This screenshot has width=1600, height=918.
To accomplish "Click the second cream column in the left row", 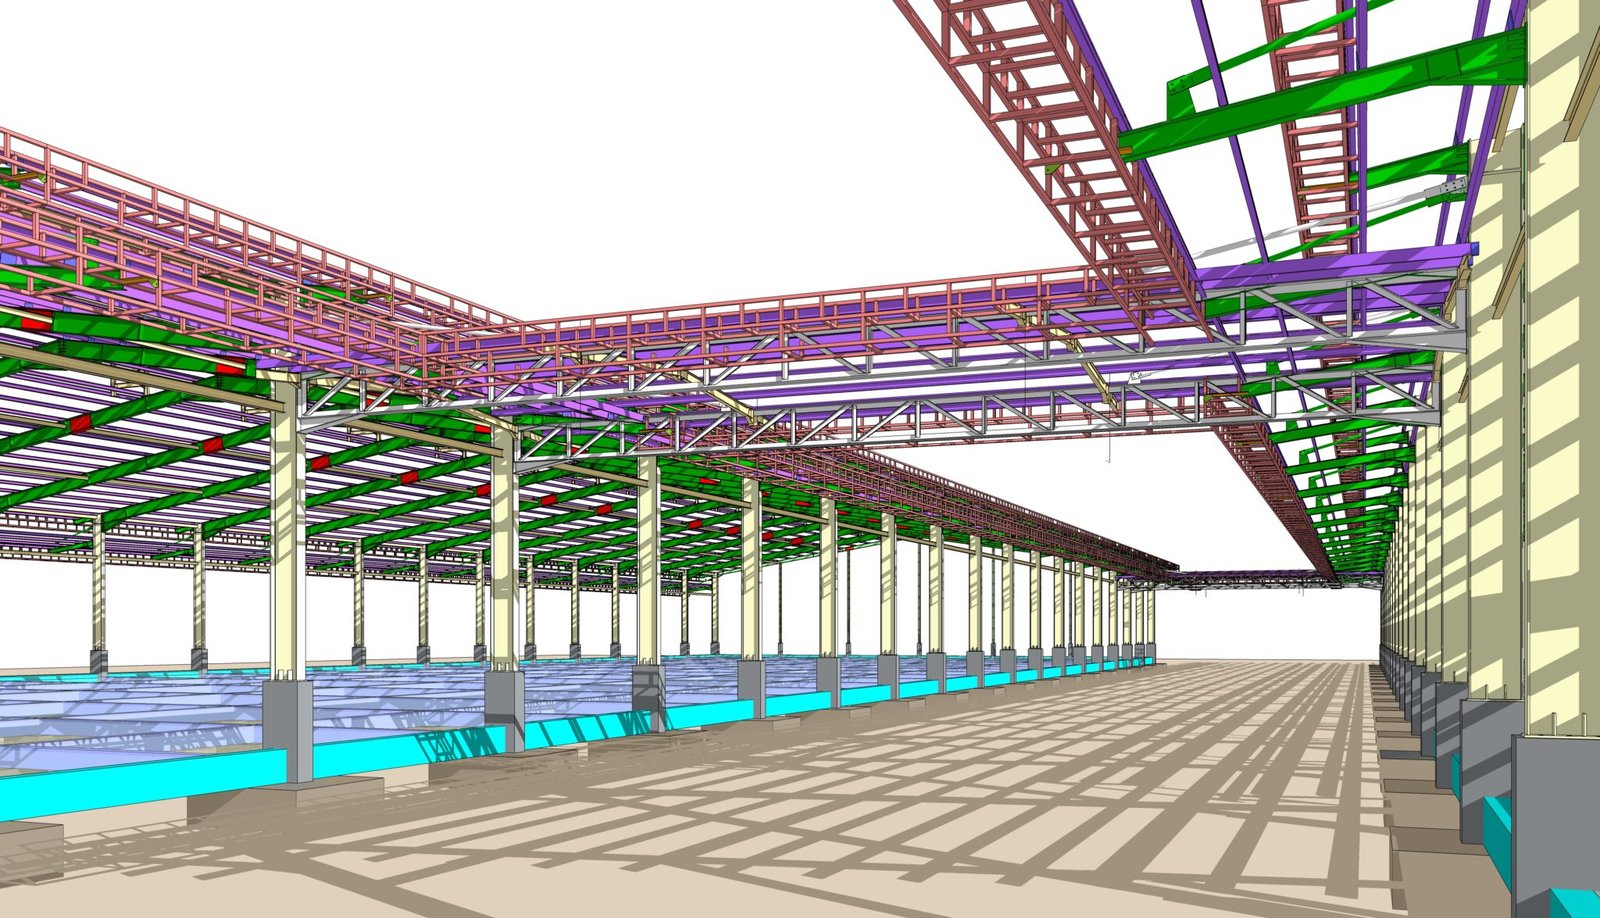I will [x=504, y=560].
